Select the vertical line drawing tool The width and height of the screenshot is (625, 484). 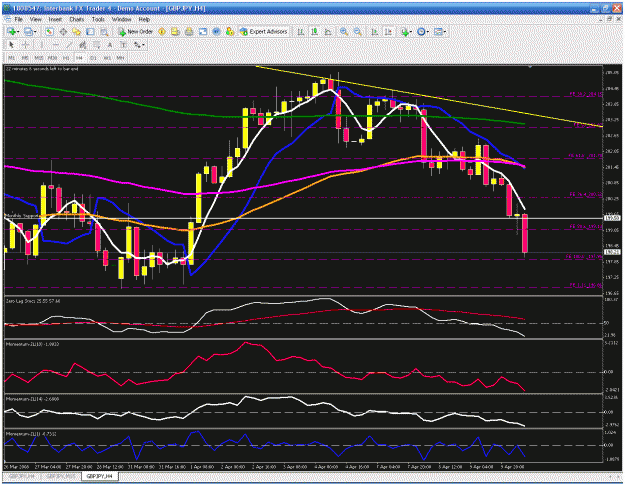[41, 45]
